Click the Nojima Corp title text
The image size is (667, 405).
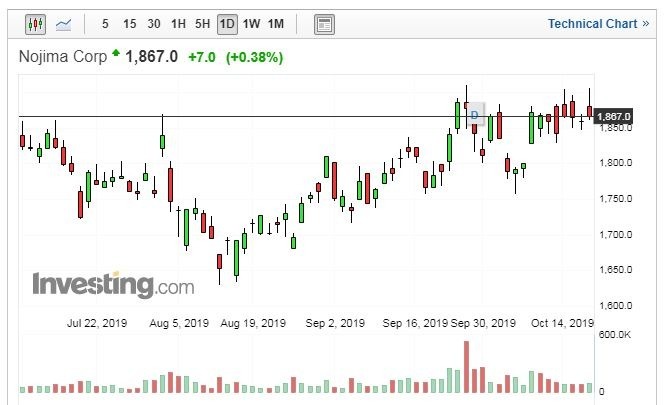tap(63, 57)
